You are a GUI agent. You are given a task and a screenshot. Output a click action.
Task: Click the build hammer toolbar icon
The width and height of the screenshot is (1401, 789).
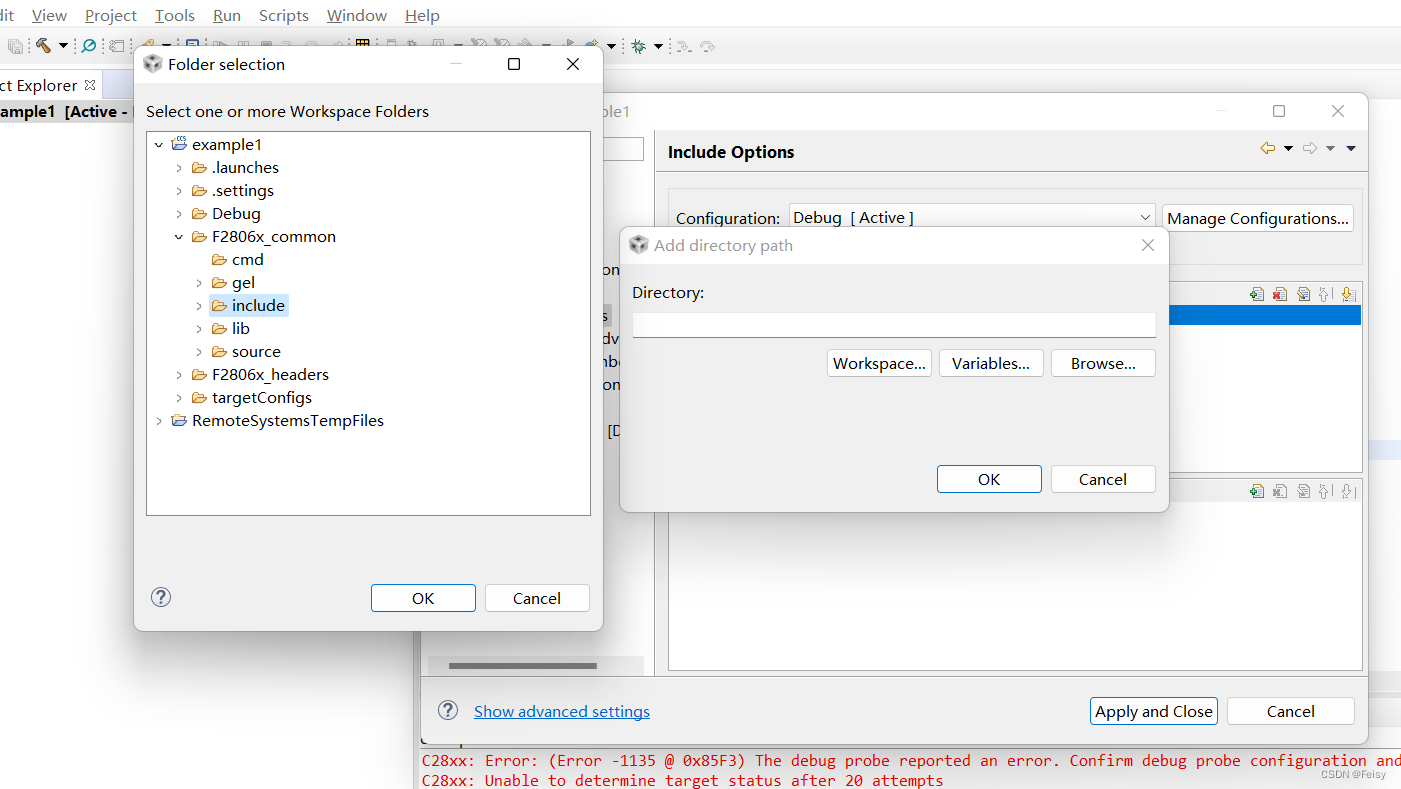coord(43,45)
